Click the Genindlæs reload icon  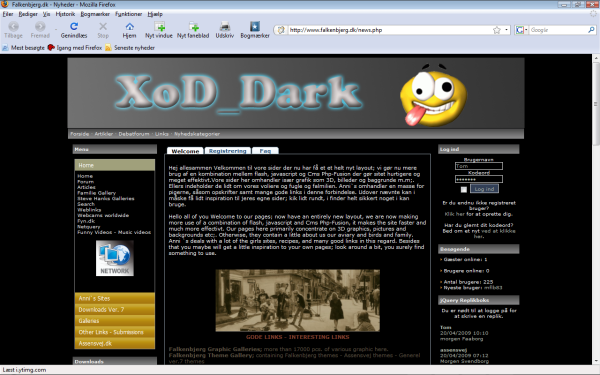74,26
